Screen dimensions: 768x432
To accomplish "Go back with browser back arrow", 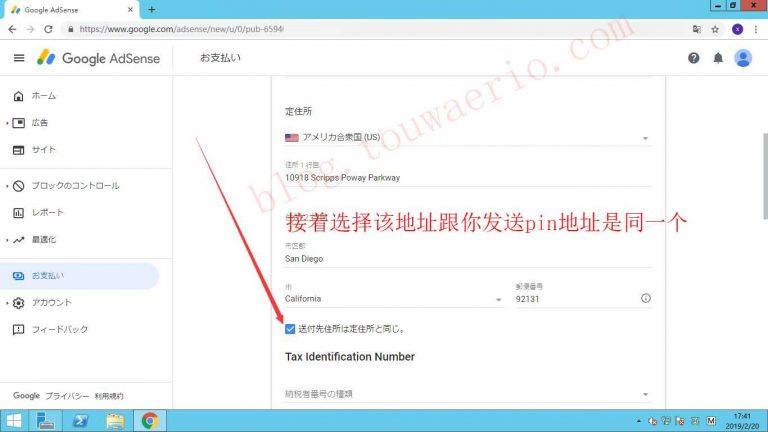I will pyautogui.click(x=12, y=29).
